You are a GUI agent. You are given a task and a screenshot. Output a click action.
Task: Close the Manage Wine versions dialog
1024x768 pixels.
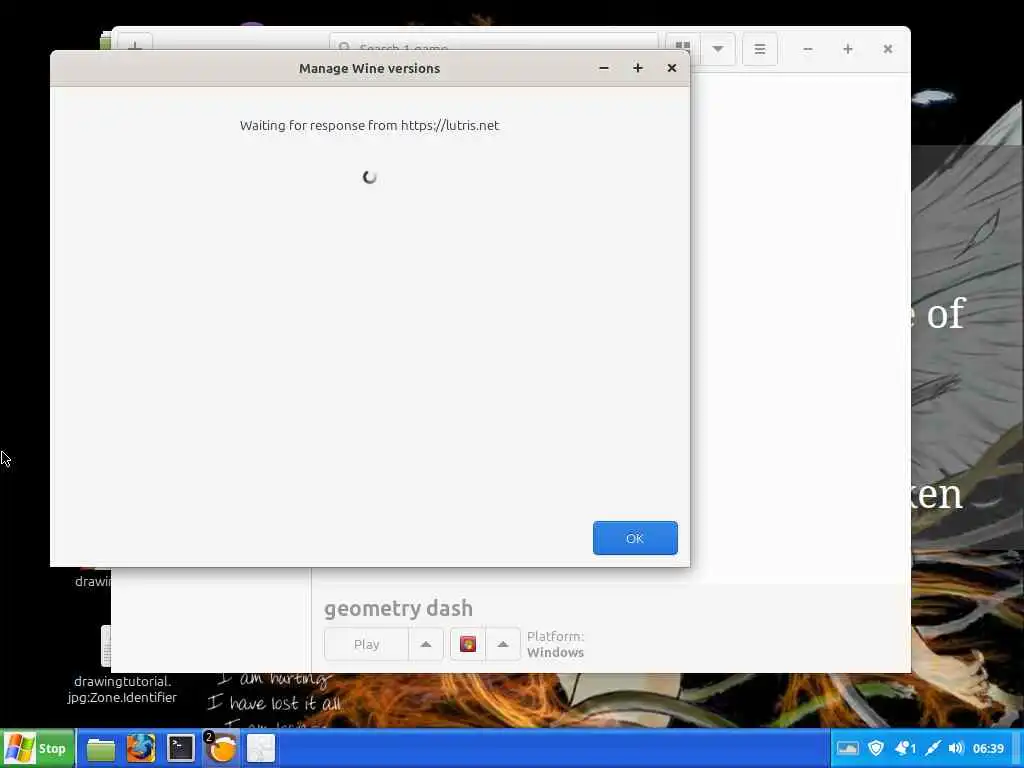tap(671, 68)
